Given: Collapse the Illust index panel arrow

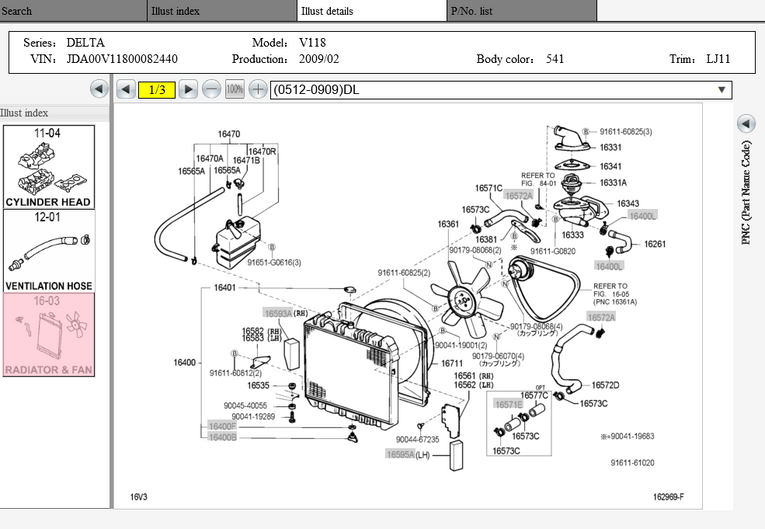Looking at the screenshot, I should tap(98, 90).
